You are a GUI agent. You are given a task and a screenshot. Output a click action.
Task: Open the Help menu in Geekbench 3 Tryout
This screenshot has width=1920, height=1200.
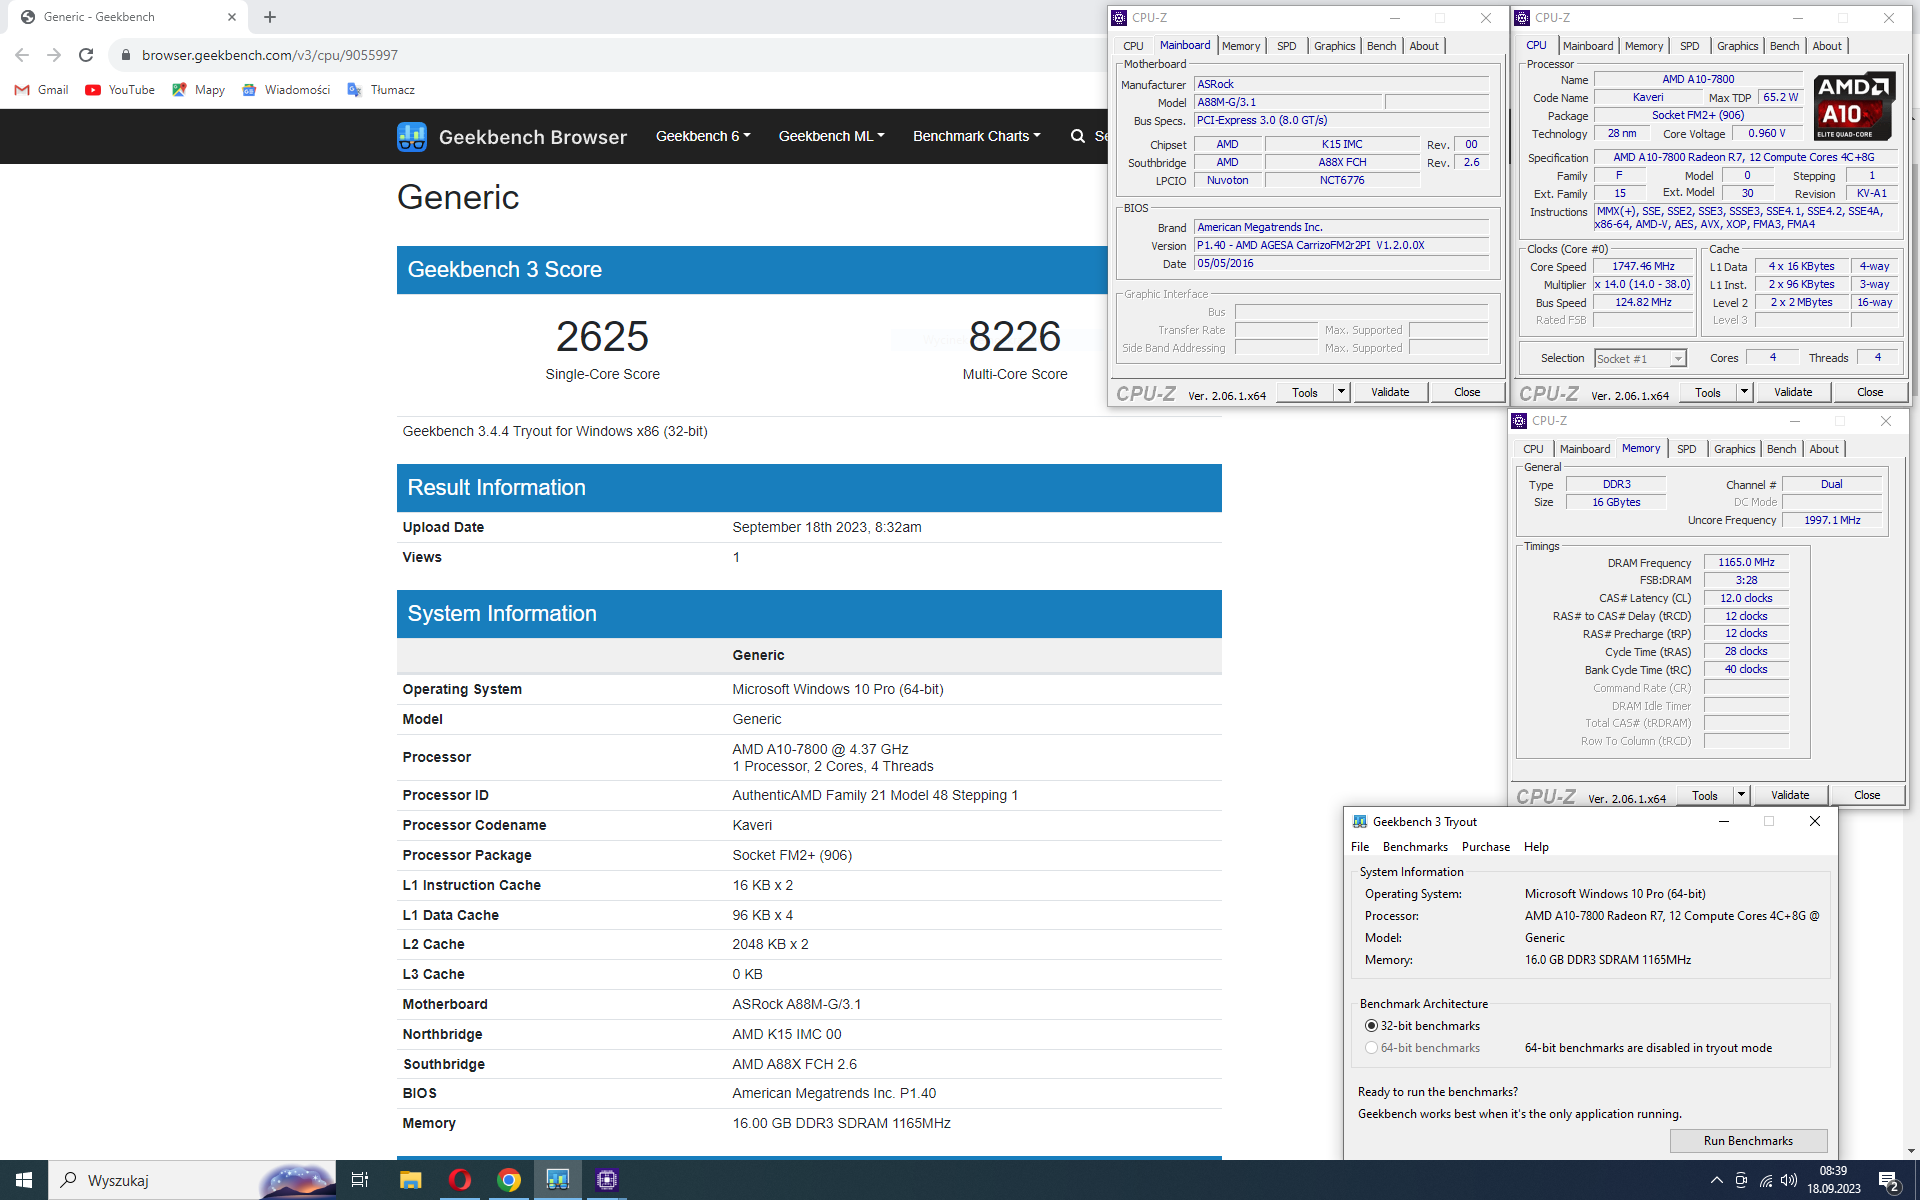[x=1536, y=847]
